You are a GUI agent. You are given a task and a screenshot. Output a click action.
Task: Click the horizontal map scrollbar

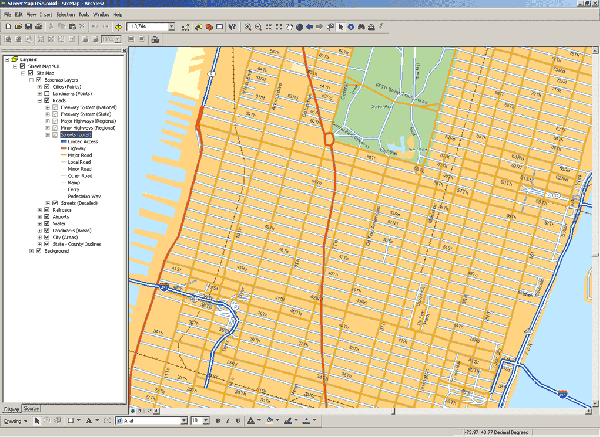point(373,411)
